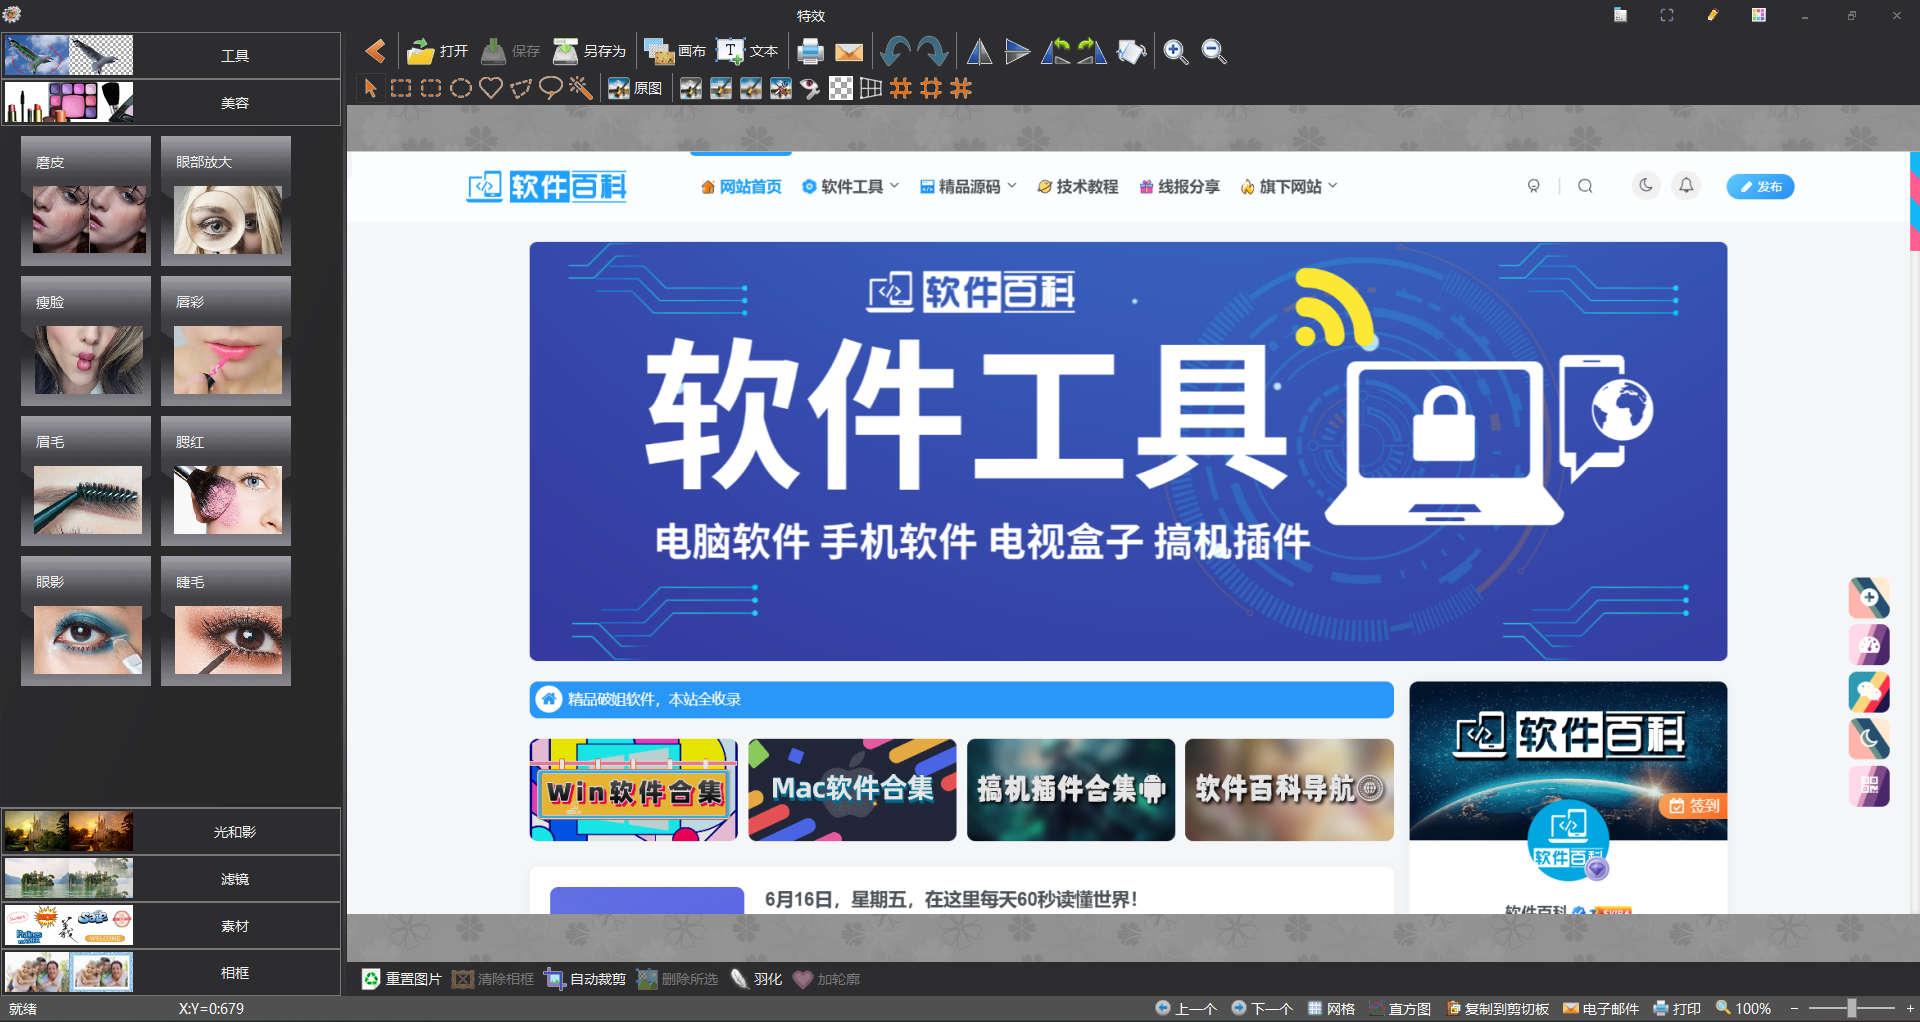Enable the crop grid overlay

tap(900, 88)
